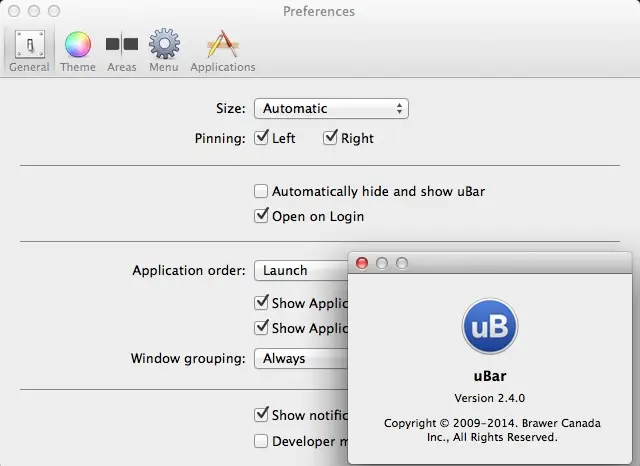Close the uBar About window
The height and width of the screenshot is (466, 640).
point(362,263)
